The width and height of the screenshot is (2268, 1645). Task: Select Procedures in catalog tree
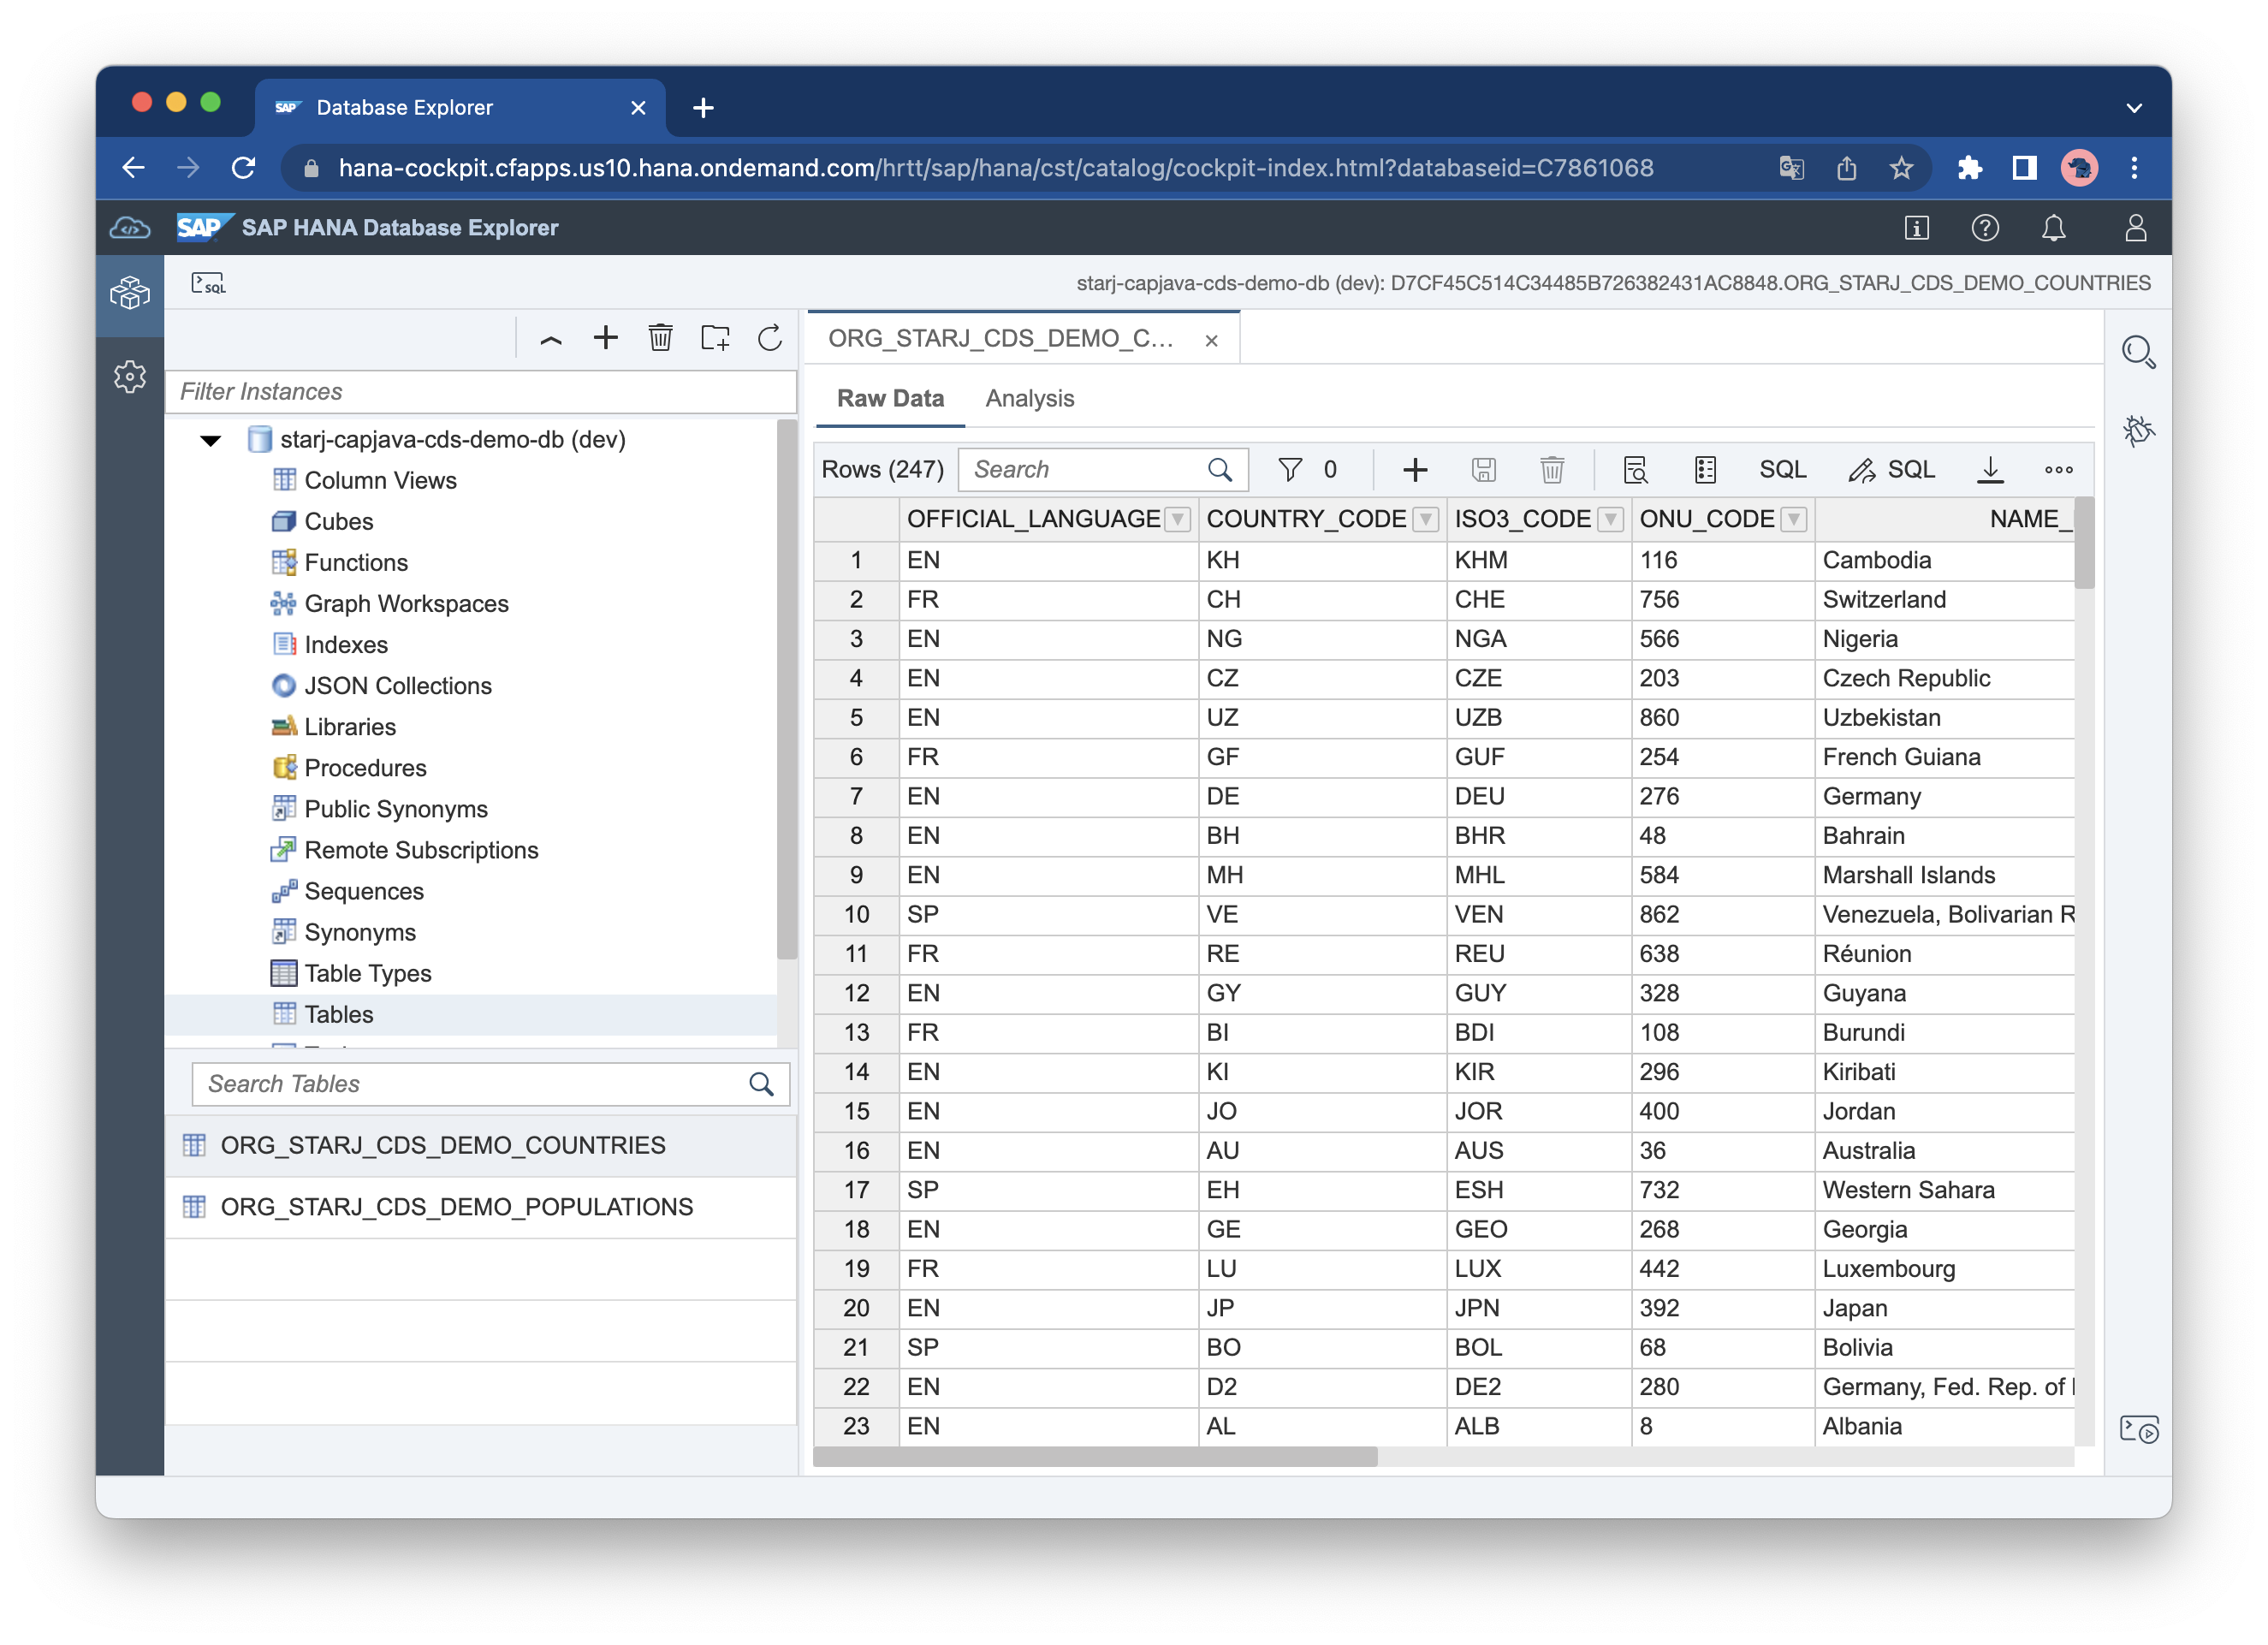point(365,768)
